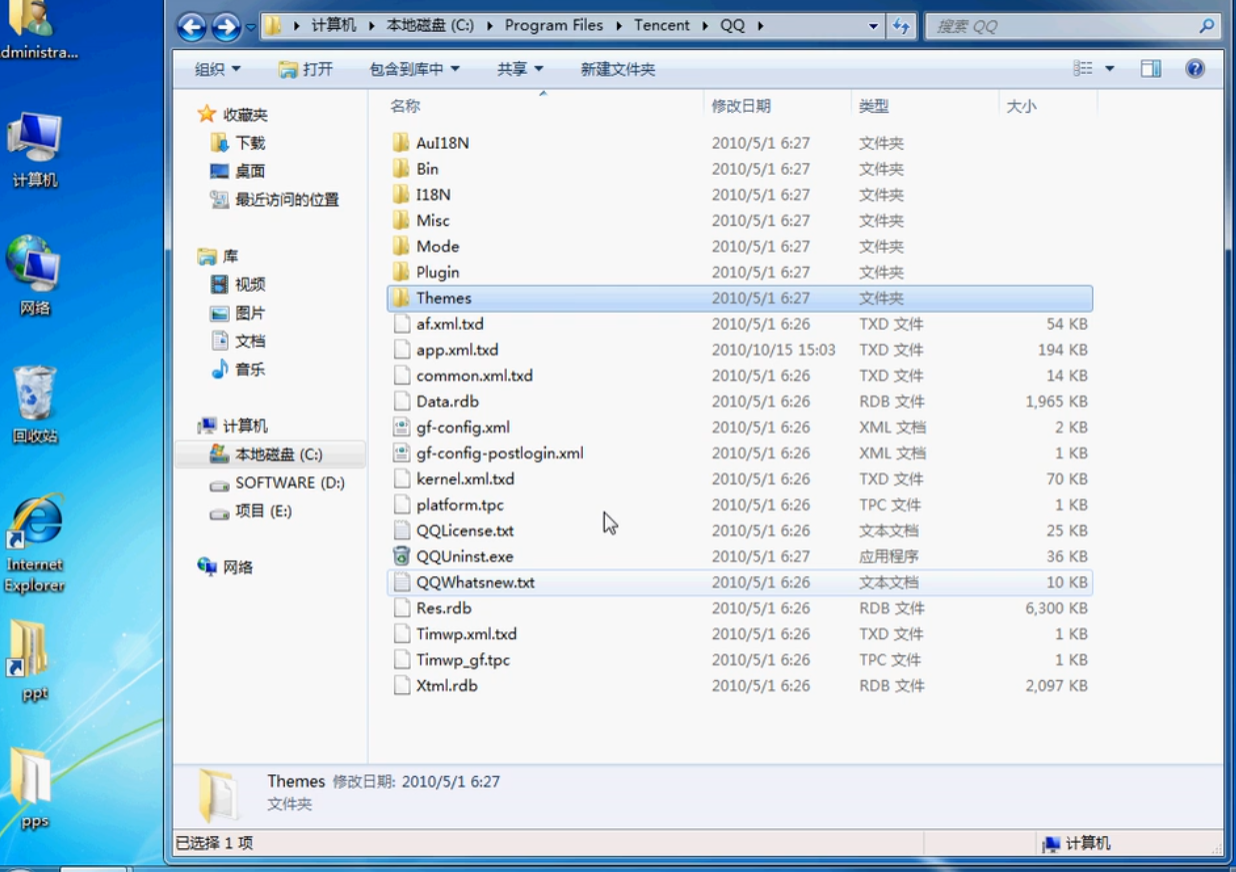The height and width of the screenshot is (872, 1236).
Task: Open the help question mark icon
Action: pos(1195,69)
